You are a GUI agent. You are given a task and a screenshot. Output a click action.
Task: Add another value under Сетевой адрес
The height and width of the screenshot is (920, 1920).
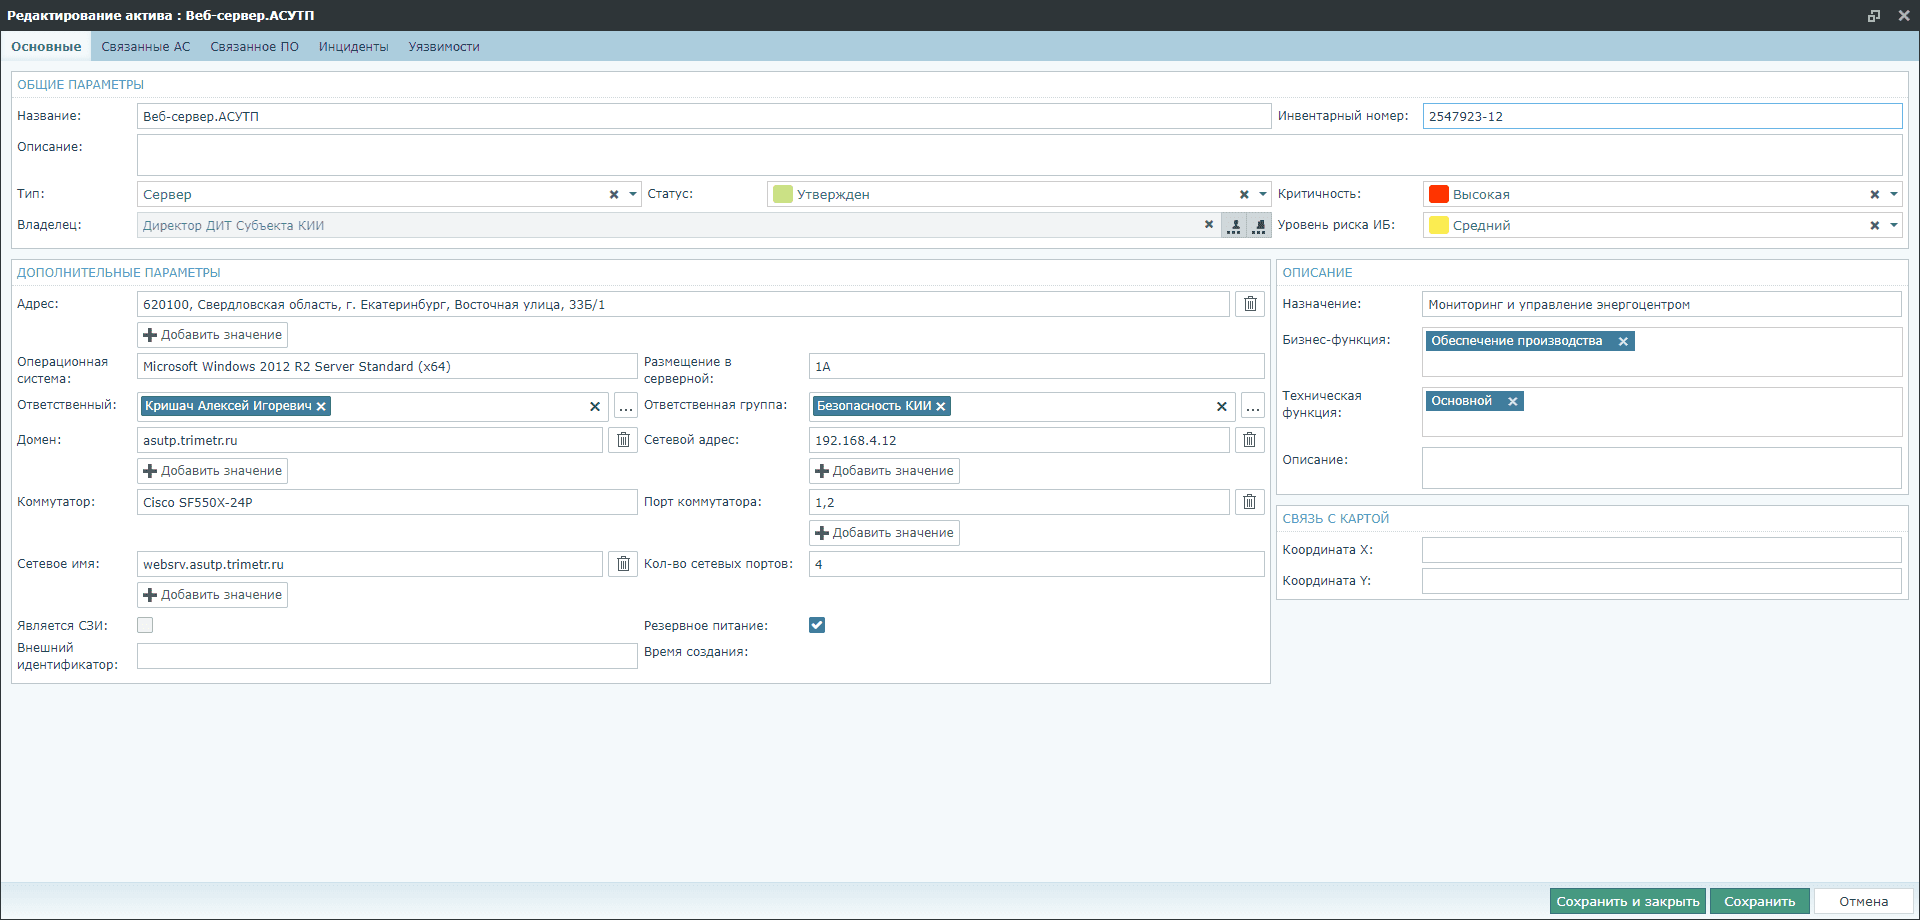pyautogui.click(x=884, y=471)
